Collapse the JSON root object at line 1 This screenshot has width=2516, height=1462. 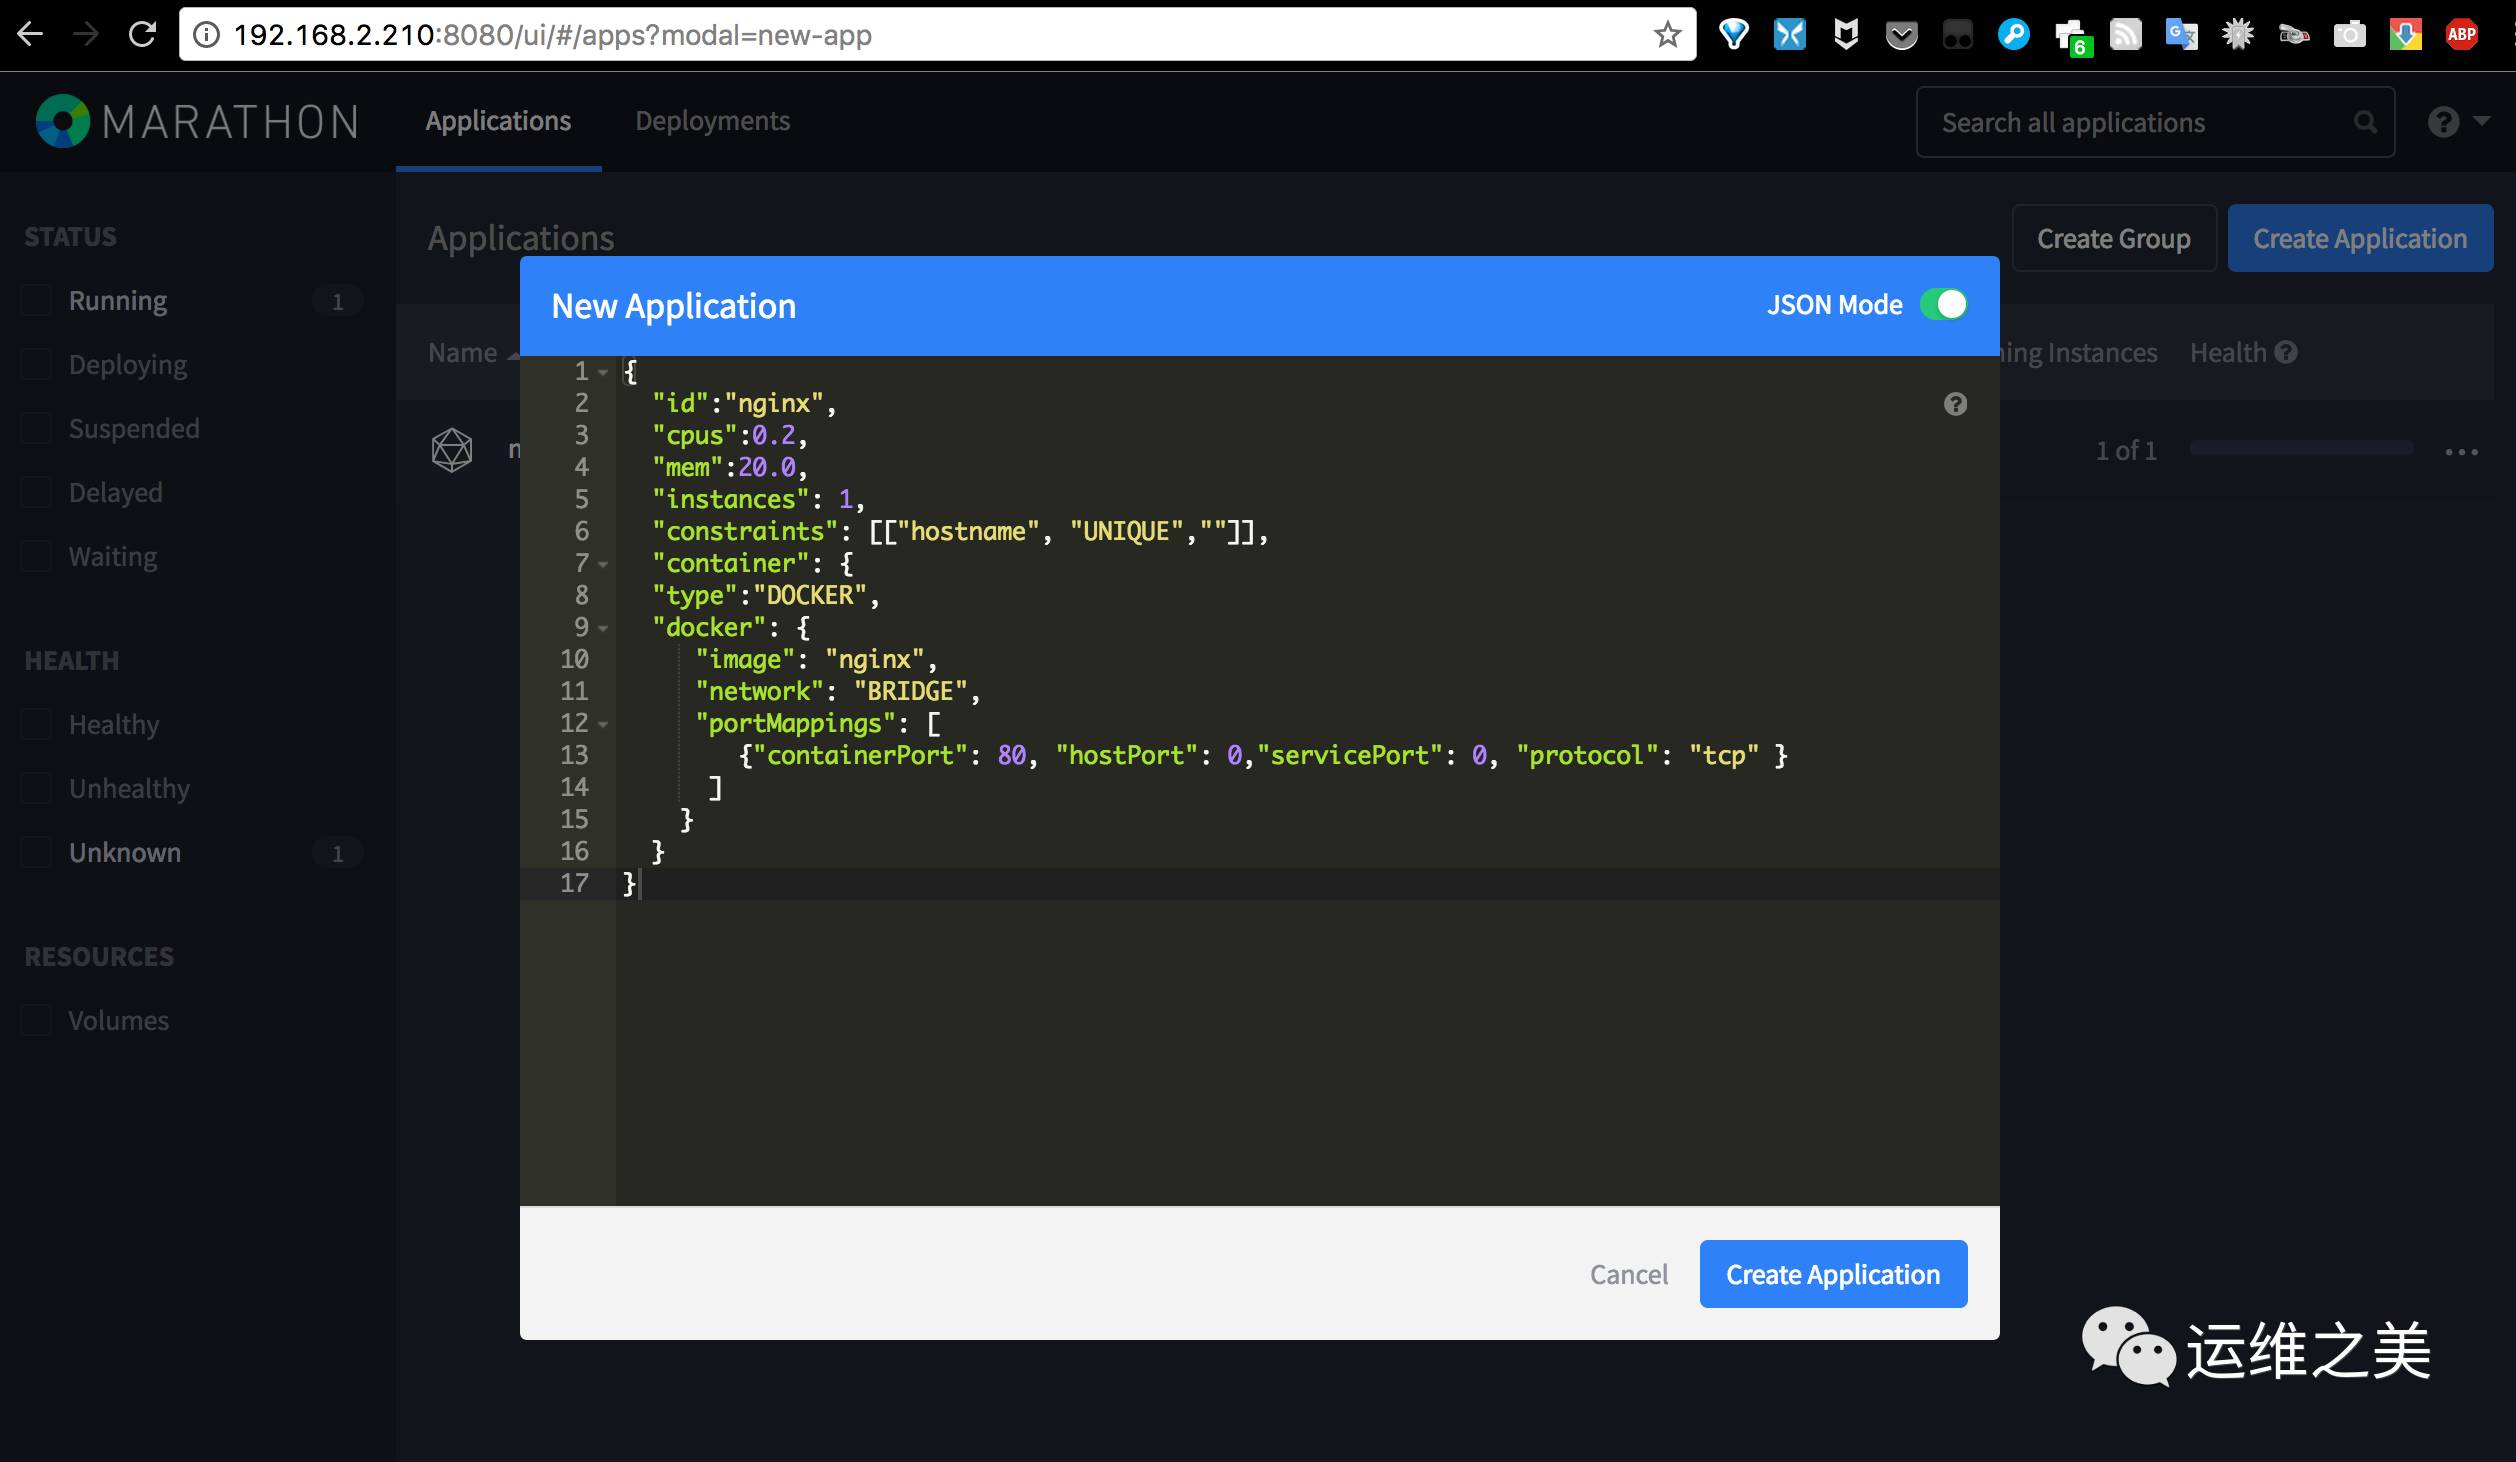[x=603, y=372]
